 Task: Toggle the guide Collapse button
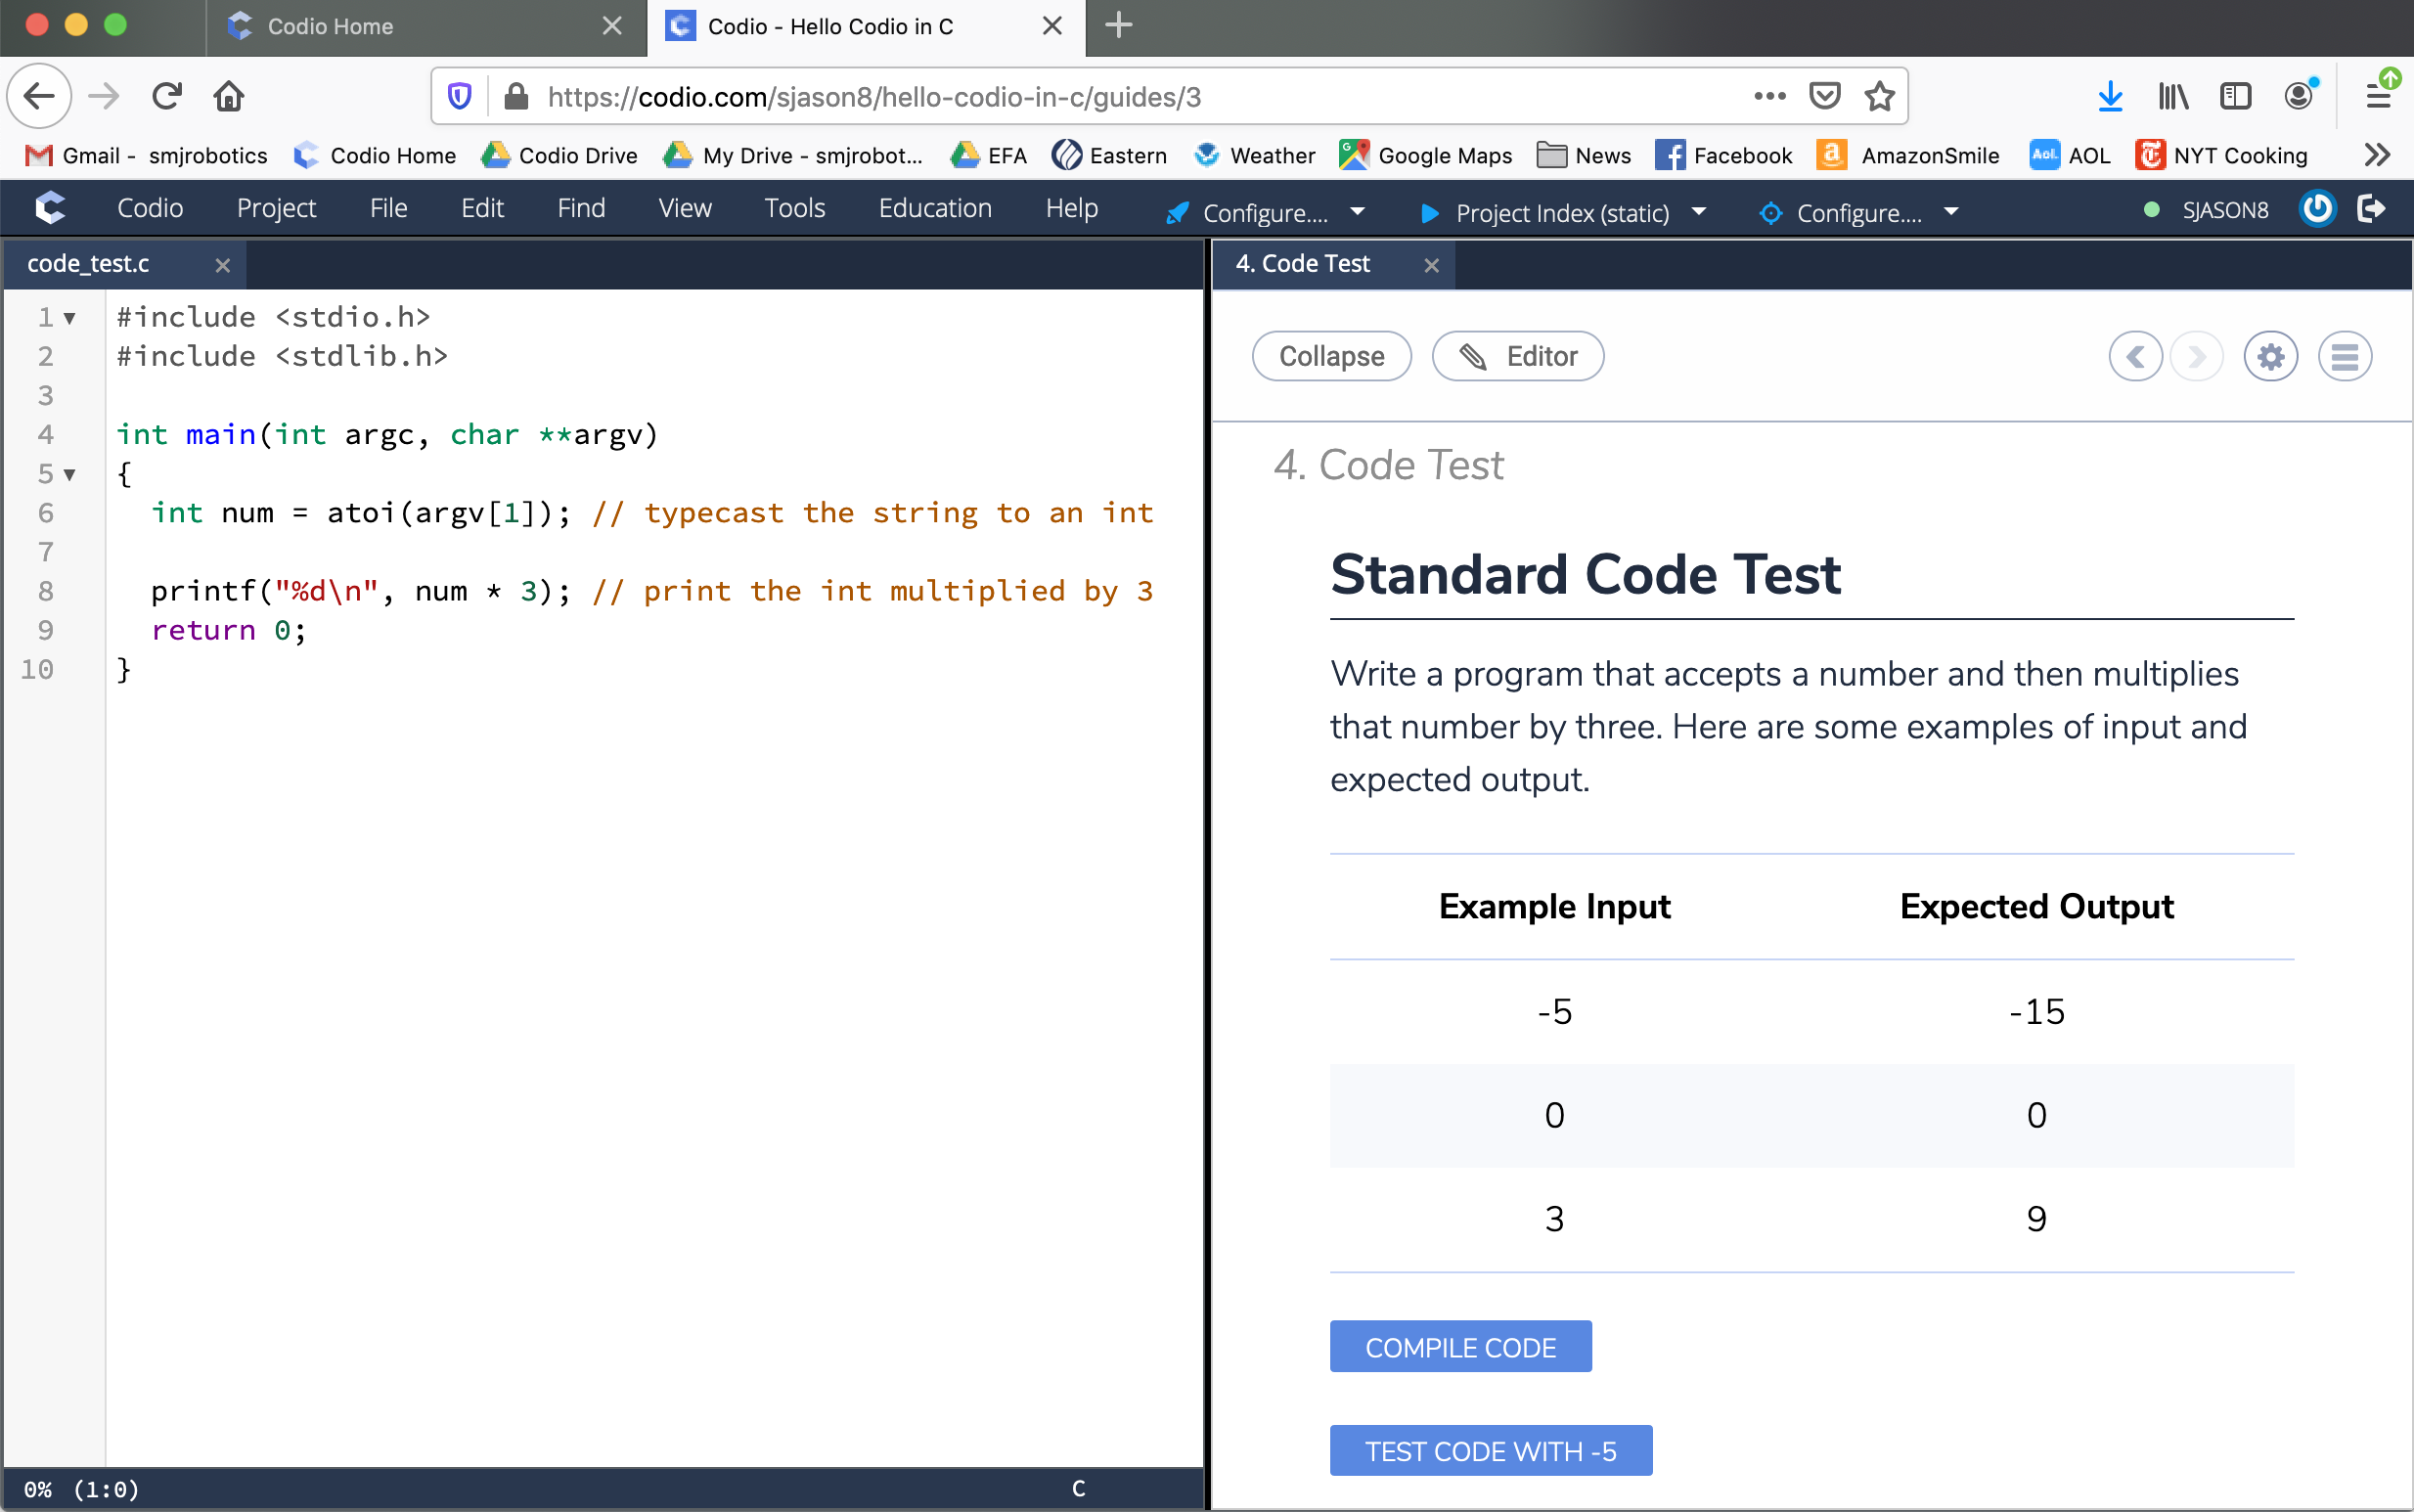coord(1331,357)
